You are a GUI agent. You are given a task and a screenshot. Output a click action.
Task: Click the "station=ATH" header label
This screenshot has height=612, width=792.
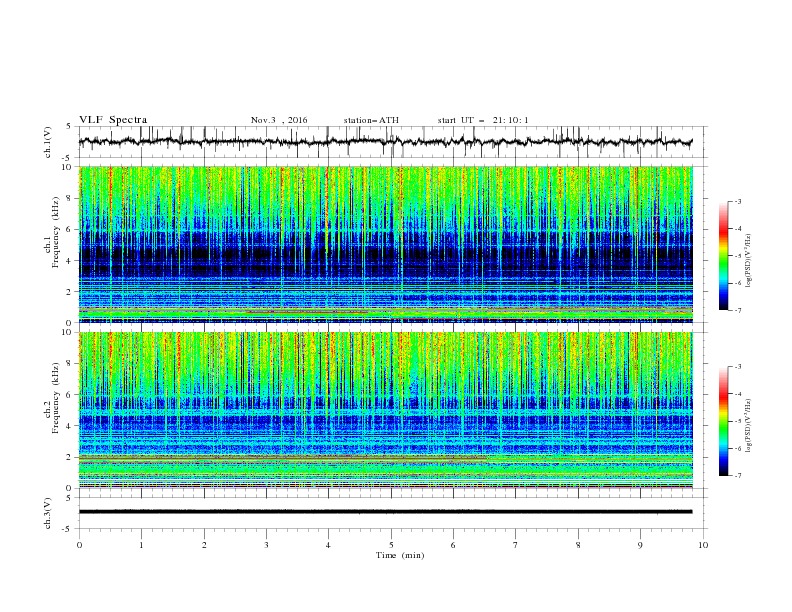371,120
